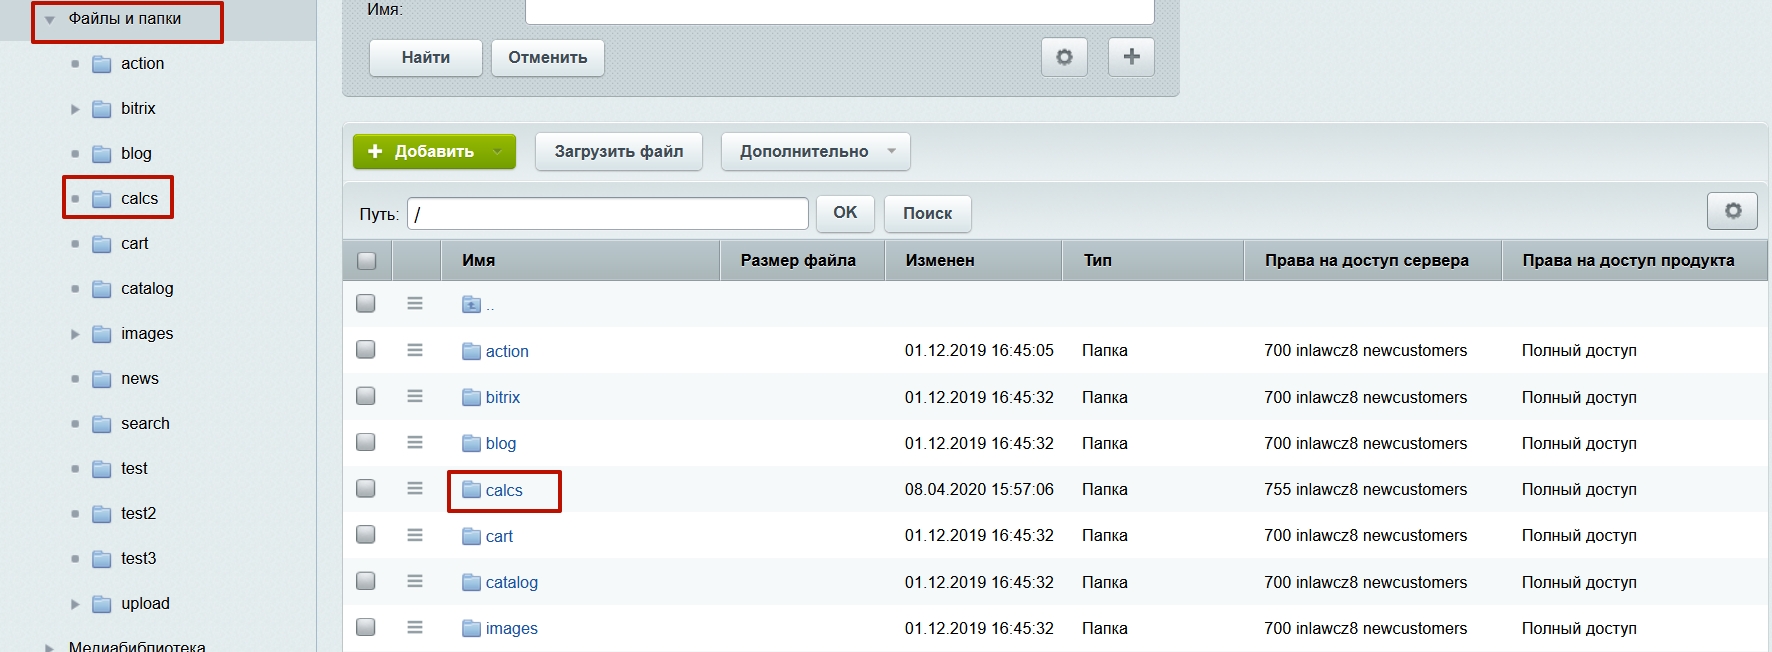Image resolution: width=1772 pixels, height=652 pixels.
Task: Toggle the select-all checkbox in table header
Action: point(367,260)
